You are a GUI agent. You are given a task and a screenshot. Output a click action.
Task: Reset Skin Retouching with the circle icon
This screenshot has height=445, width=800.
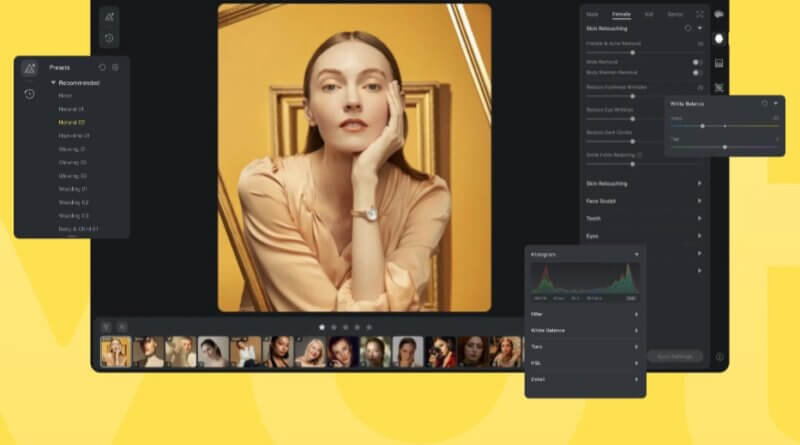688,29
